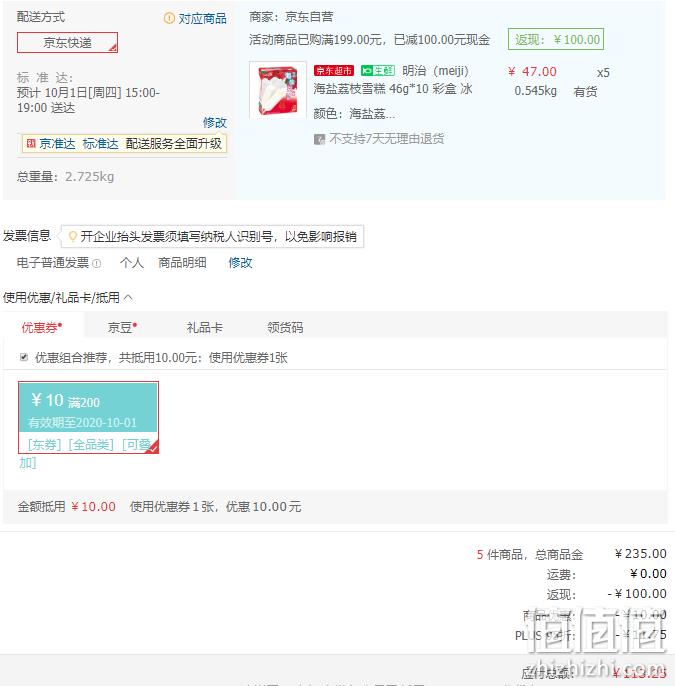
Task: Click 修改 for invoice information
Action: (x=240, y=262)
